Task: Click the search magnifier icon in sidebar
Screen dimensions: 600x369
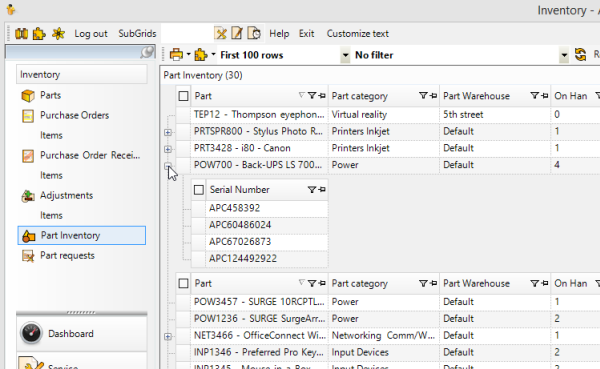Action: [x=147, y=52]
